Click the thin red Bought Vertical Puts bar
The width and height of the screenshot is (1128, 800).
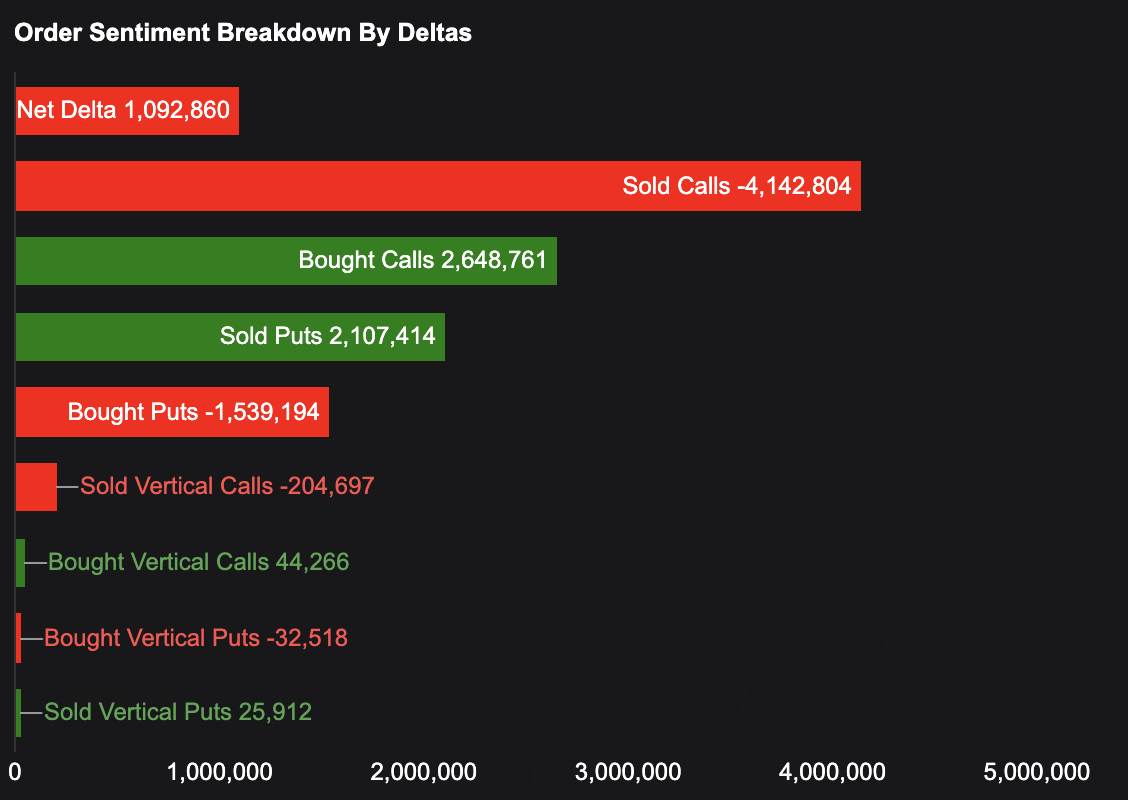tap(18, 638)
